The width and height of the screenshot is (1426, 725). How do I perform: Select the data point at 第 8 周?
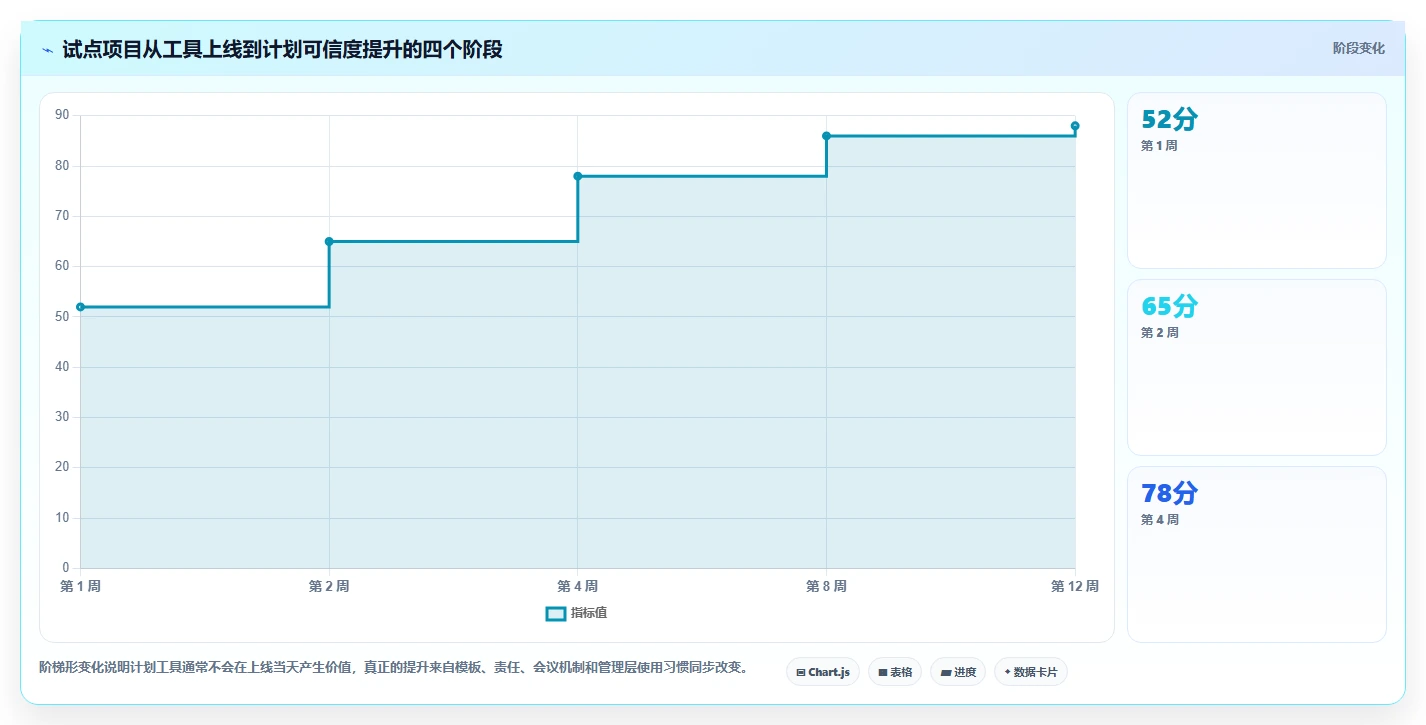click(826, 136)
